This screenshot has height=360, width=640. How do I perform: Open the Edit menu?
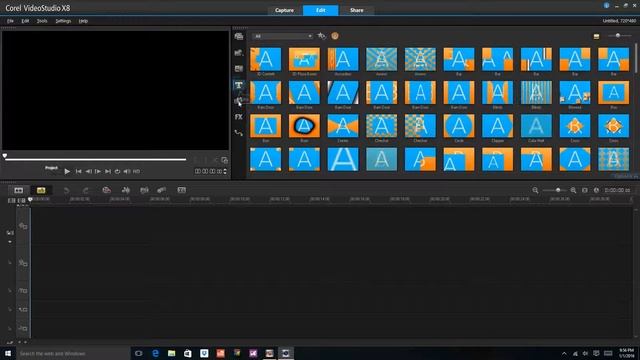pyautogui.click(x=25, y=21)
